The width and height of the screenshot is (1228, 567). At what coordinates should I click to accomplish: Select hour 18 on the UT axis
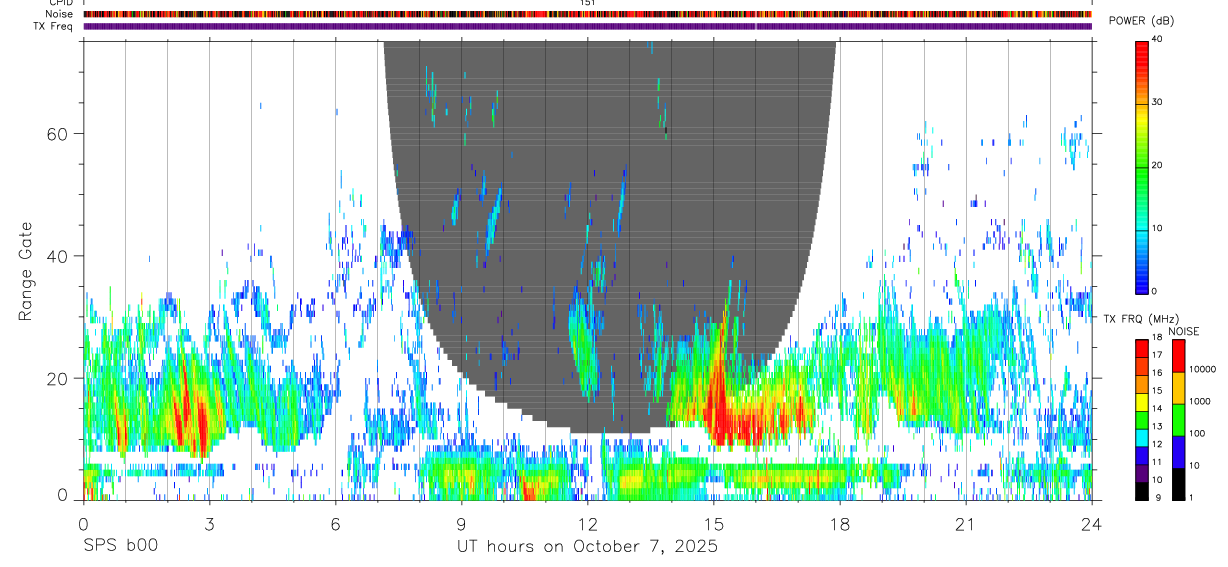click(x=839, y=522)
